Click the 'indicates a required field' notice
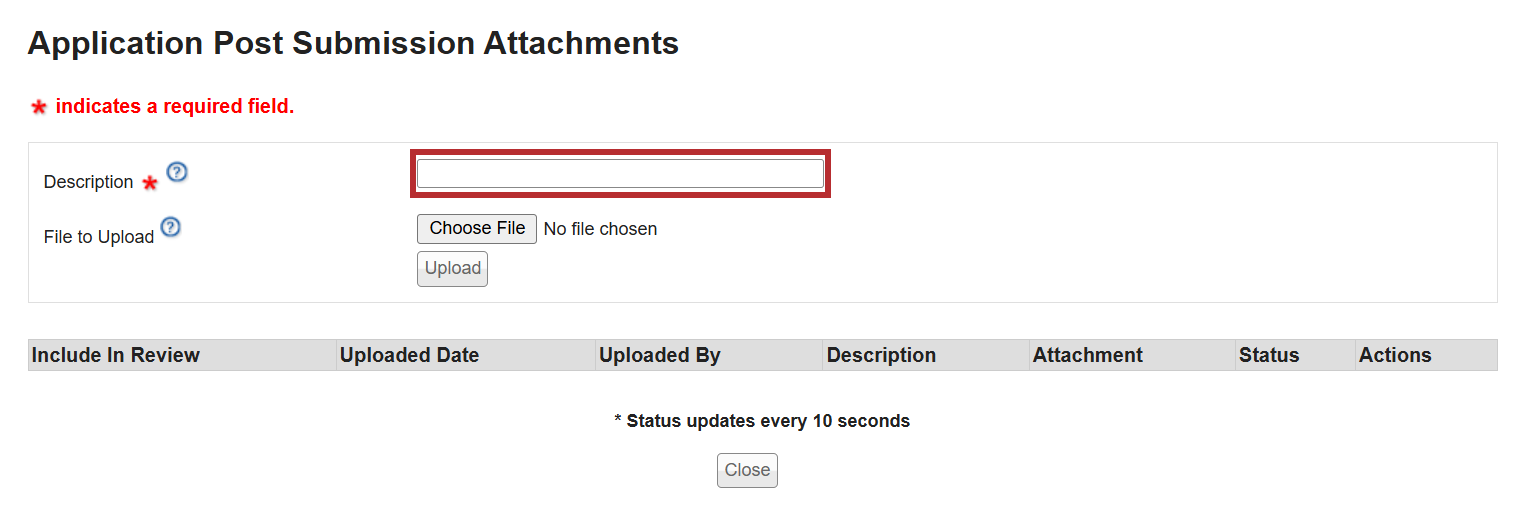 (x=175, y=106)
